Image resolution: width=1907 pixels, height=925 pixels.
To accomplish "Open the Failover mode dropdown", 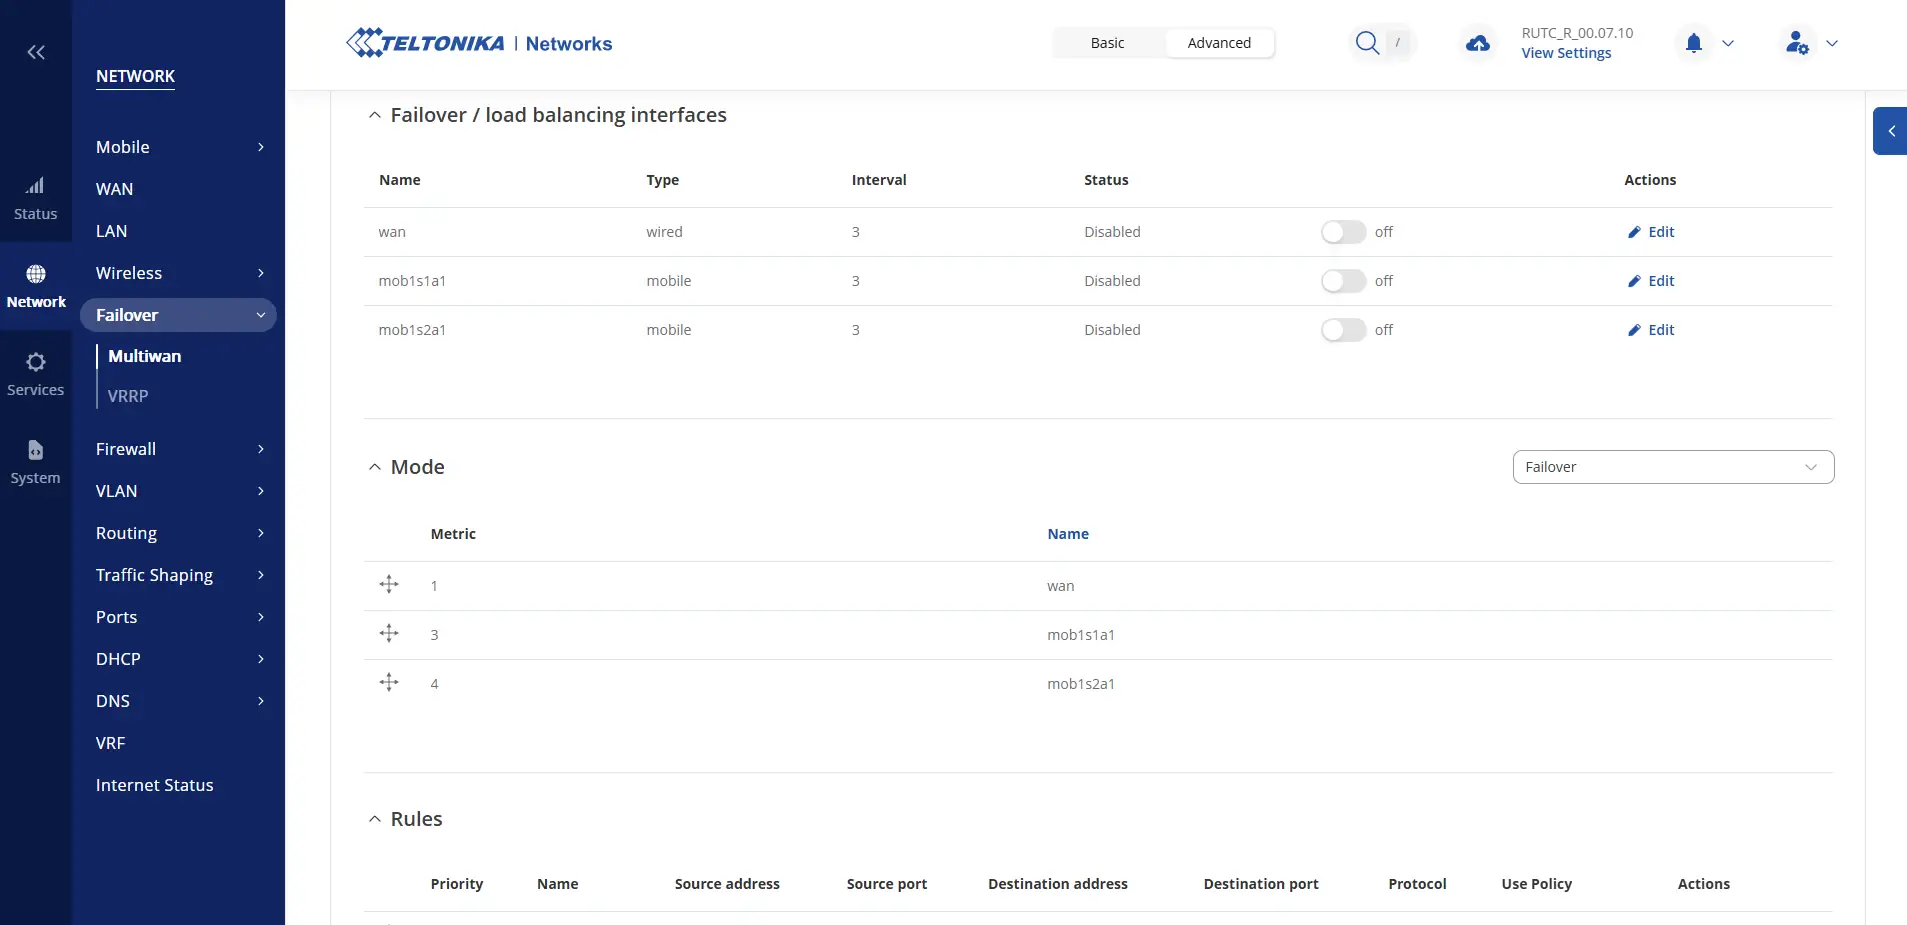I will [x=1672, y=467].
